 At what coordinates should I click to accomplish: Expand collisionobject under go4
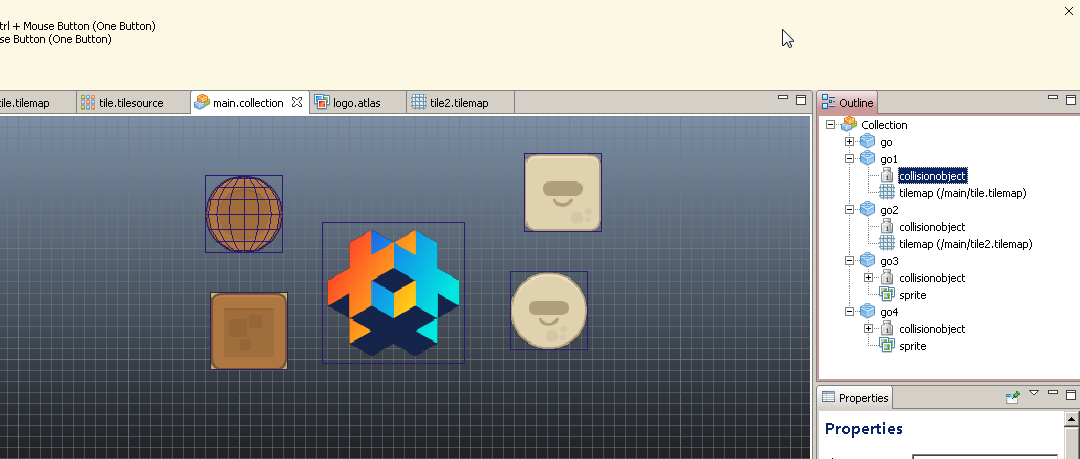868,329
